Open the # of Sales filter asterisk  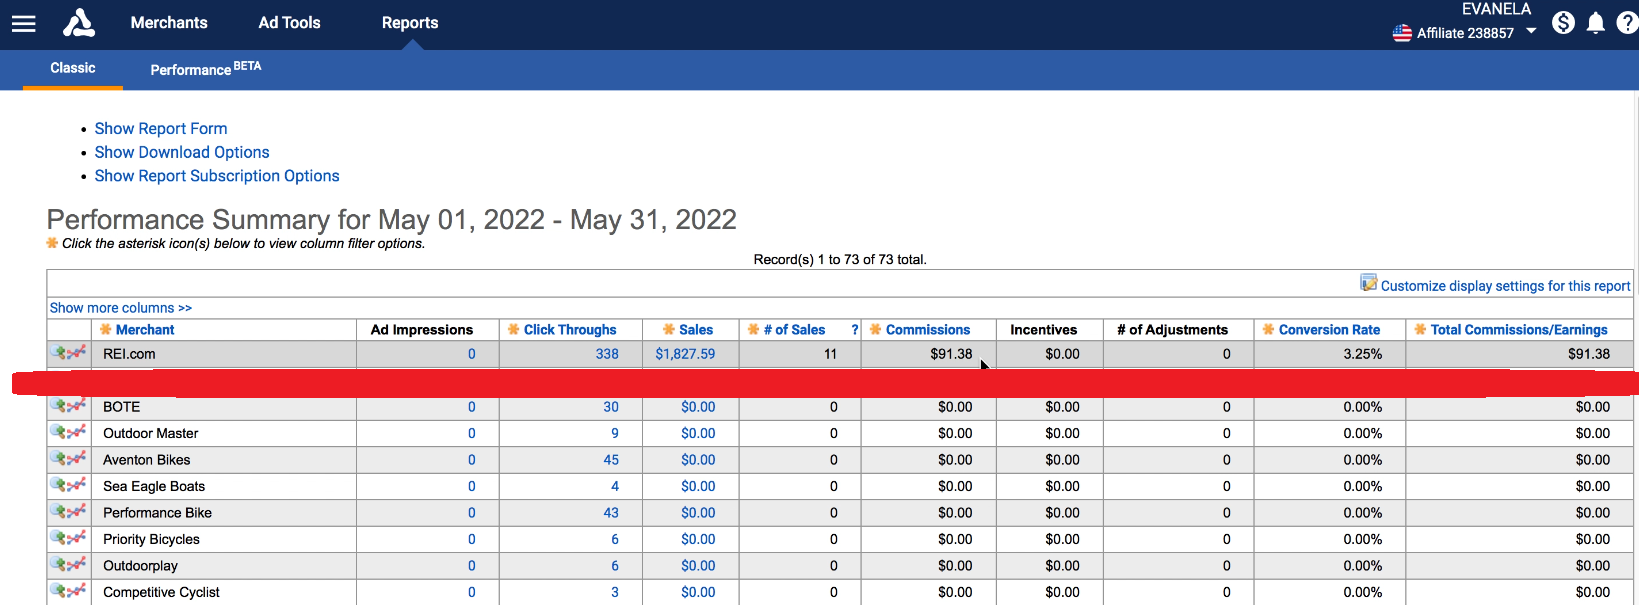coord(754,329)
